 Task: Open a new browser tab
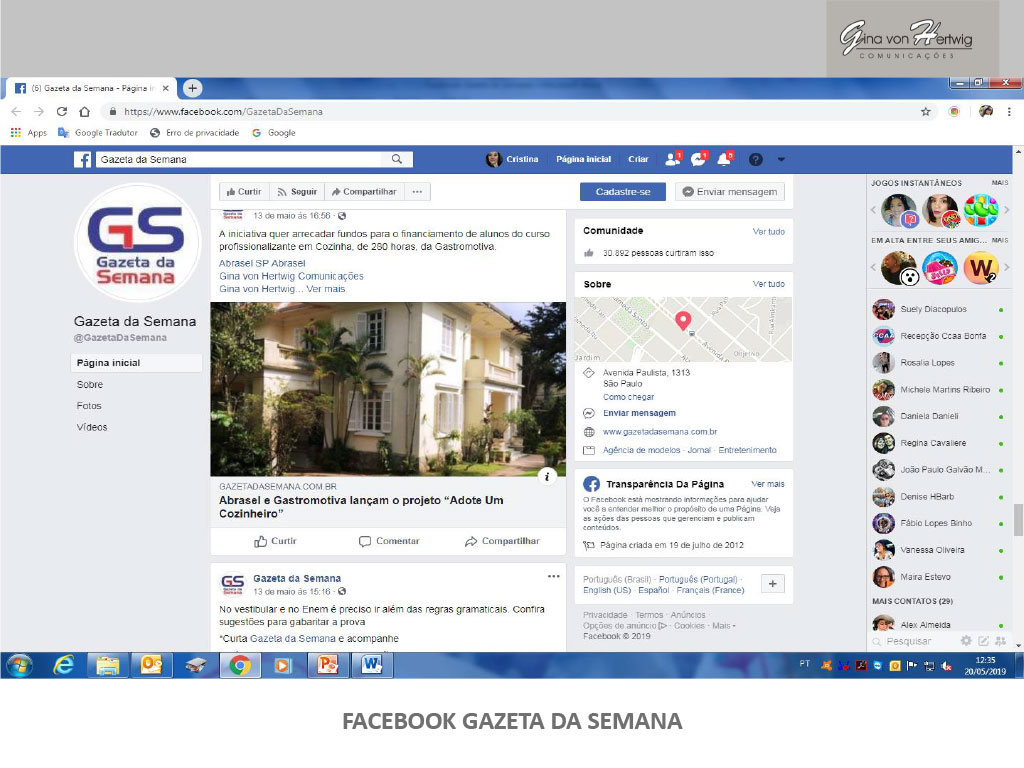[192, 88]
